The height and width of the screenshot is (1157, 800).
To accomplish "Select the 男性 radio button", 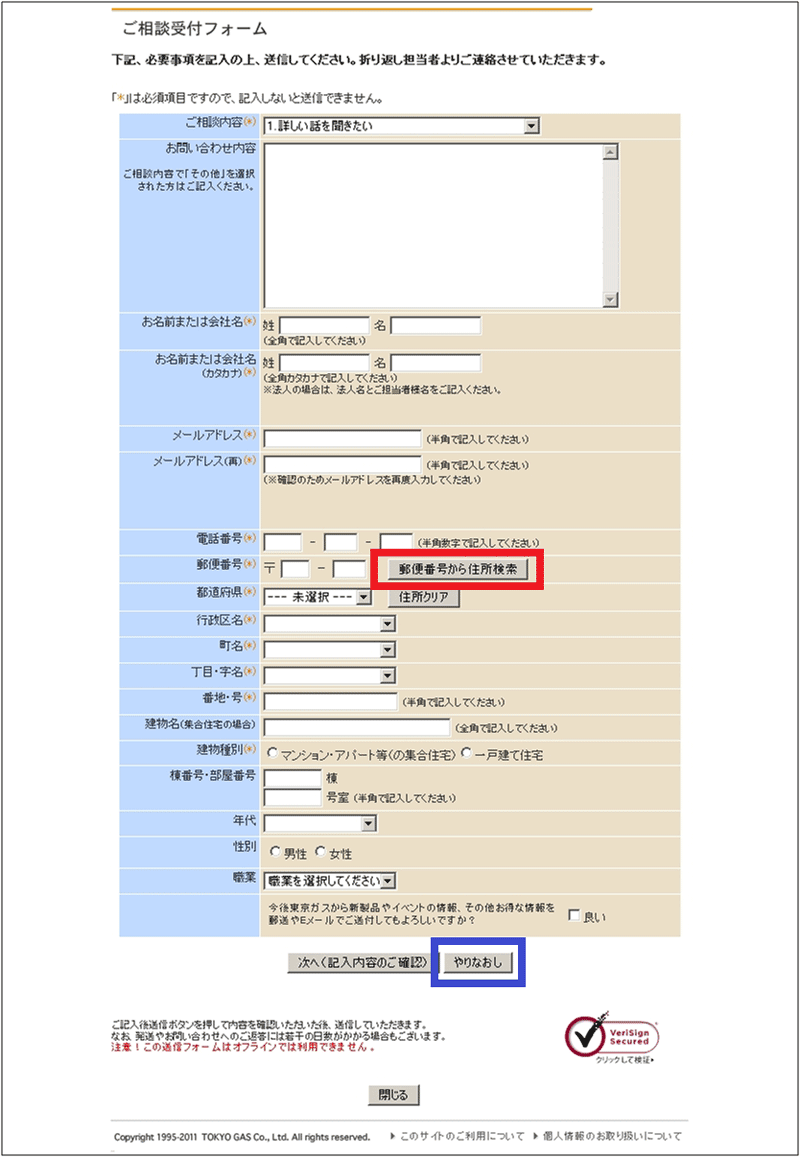I will click(x=275, y=852).
